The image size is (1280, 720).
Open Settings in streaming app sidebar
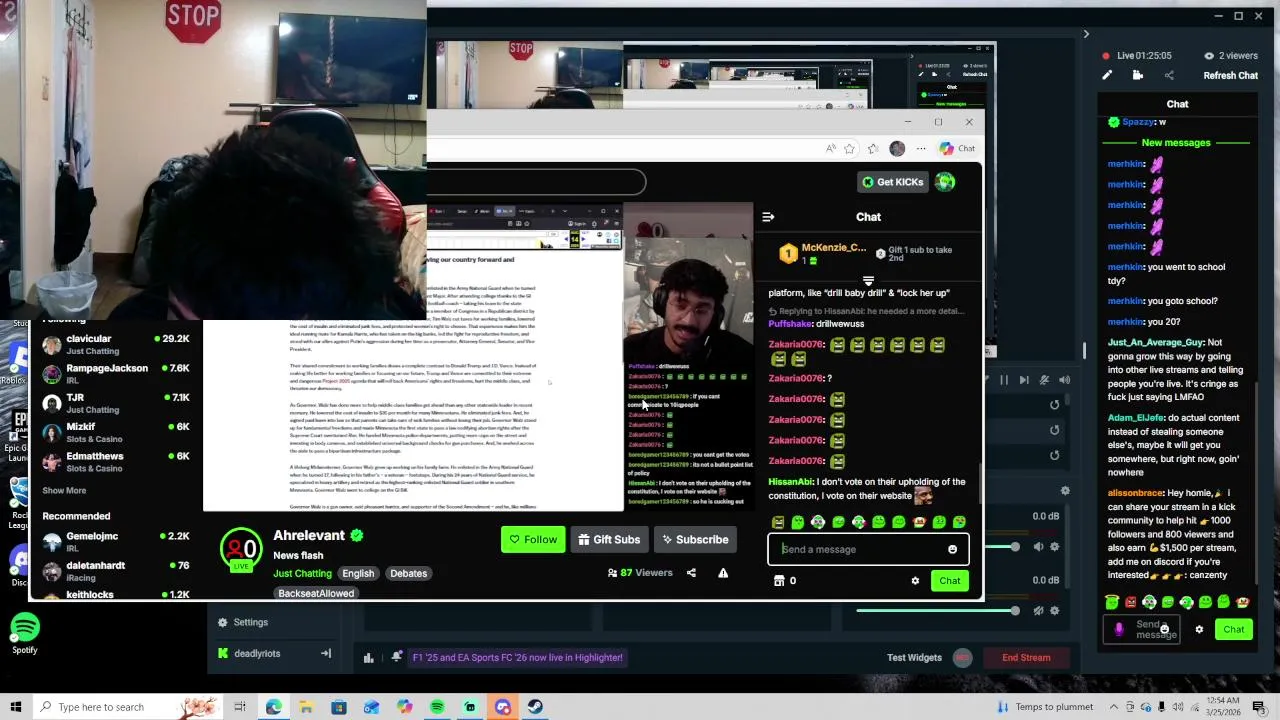coord(242,622)
